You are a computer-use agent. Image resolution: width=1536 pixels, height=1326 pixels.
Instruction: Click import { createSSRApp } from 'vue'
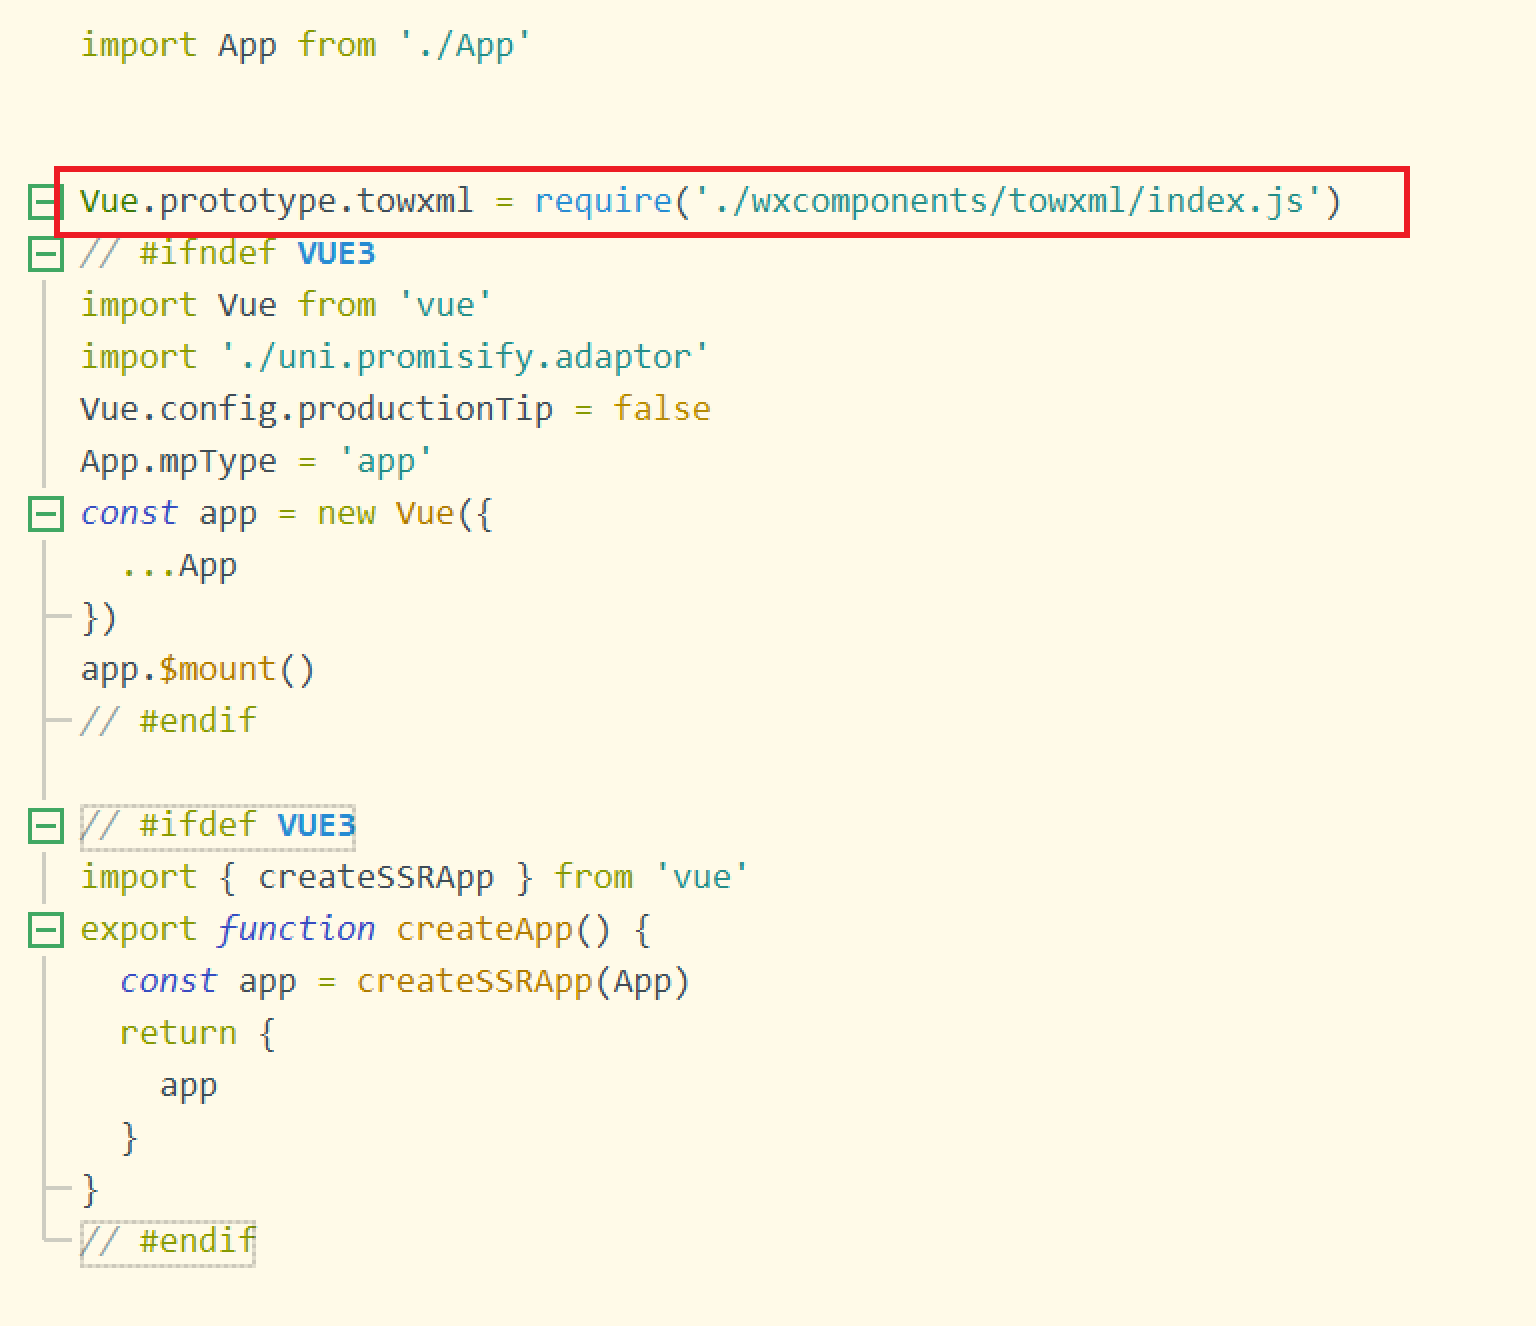(414, 877)
